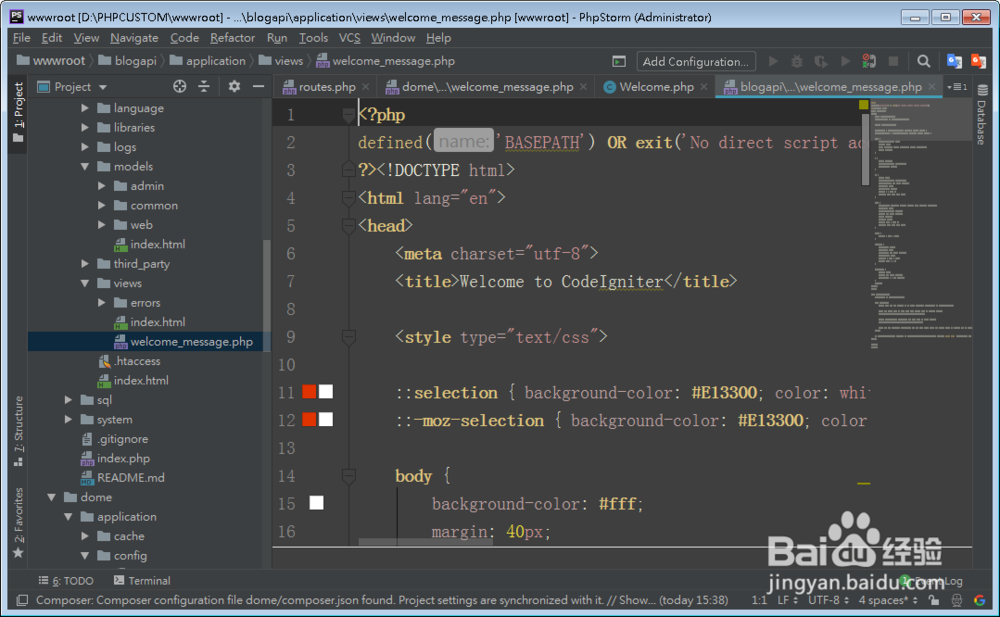Screen dimensions: 1000x617
Task: Click the Run configuration play icon
Action: pyautogui.click(x=773, y=61)
